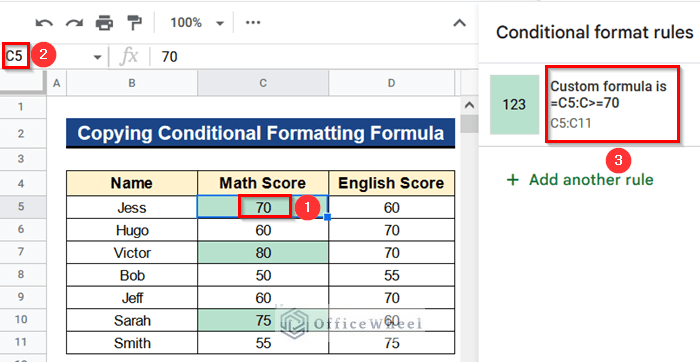Image resolution: width=700 pixels, height=362 pixels.
Task: Select row 4 header
Action: pos(22,183)
